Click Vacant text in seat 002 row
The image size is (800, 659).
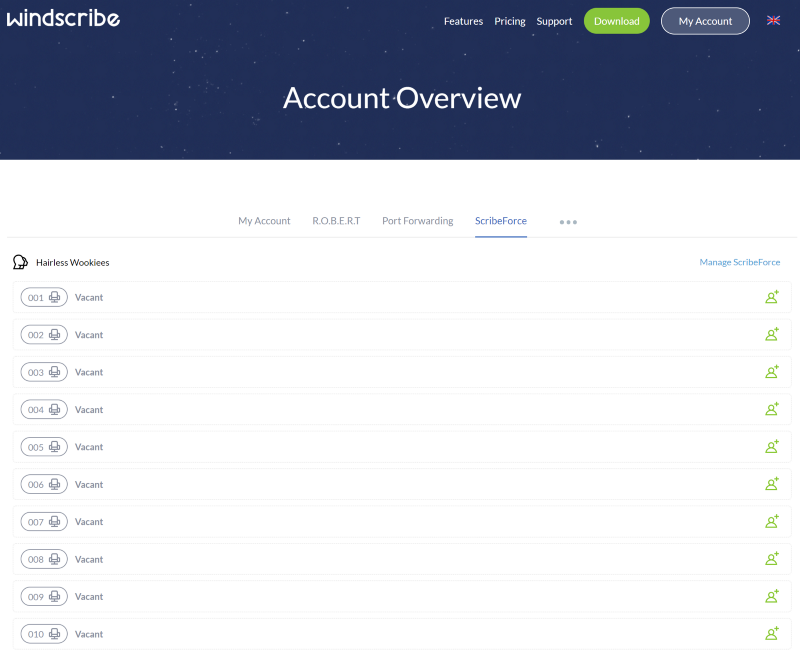[x=89, y=335]
